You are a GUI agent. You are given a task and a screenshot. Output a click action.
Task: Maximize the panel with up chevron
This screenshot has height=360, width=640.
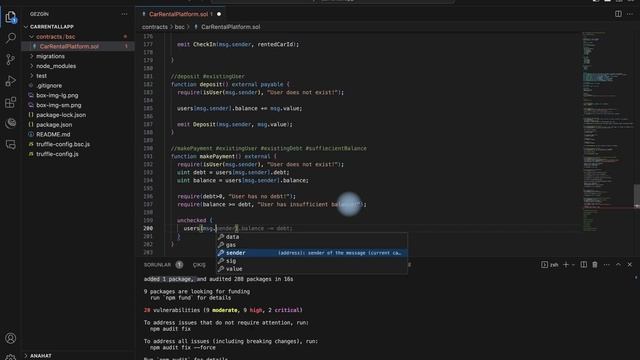click(618, 264)
